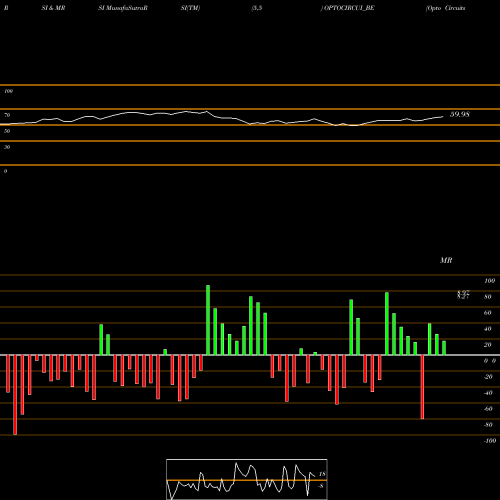Click the 'SI & MR' header text
500x500 pixels.
[x=53, y=8]
